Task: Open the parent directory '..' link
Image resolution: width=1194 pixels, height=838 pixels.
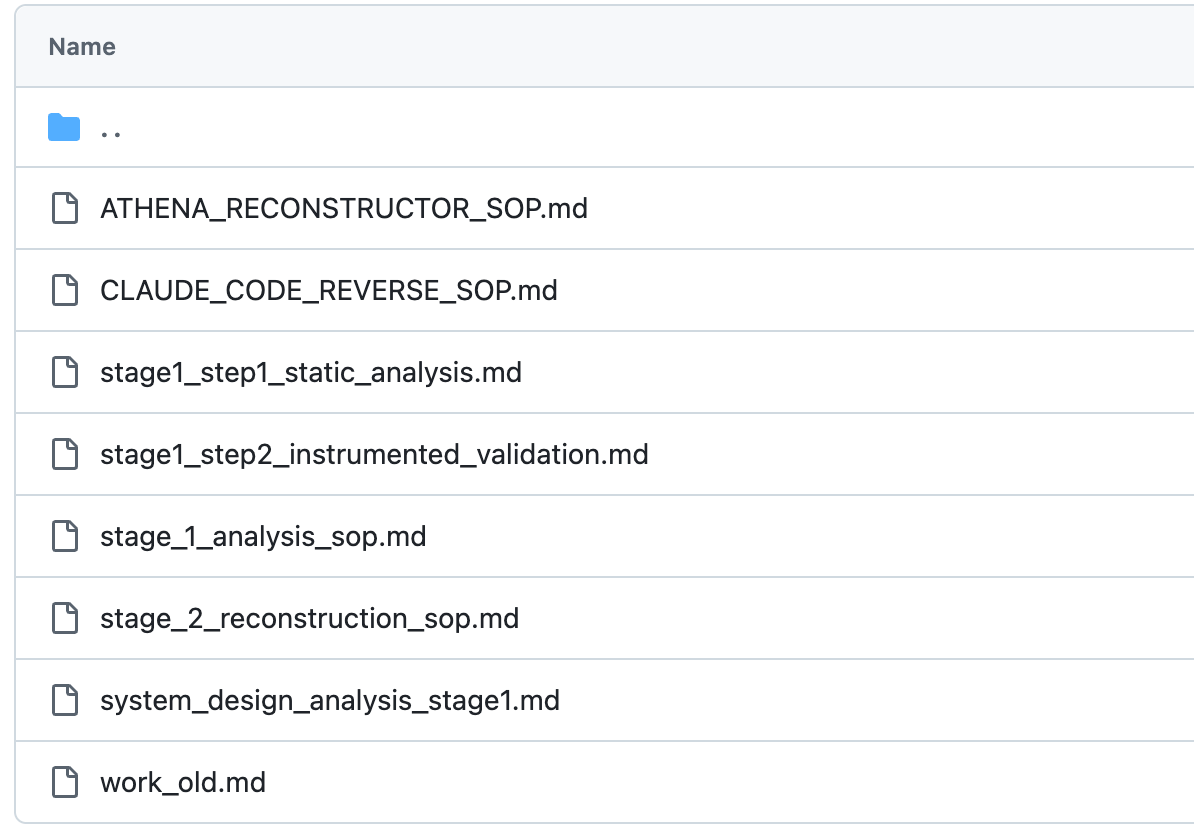Action: [110, 134]
